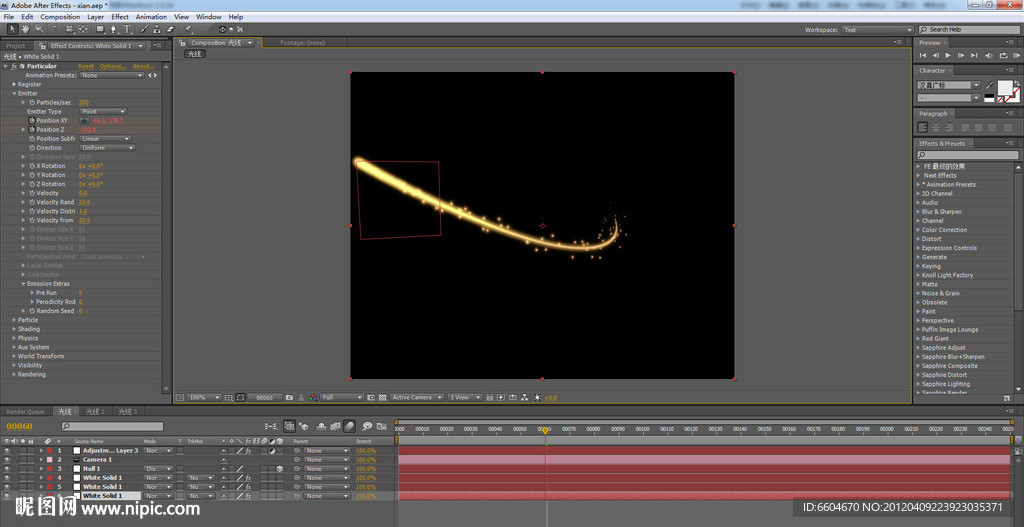Click Reset for the Particular effect
The image size is (1024, 527).
coord(86,66)
